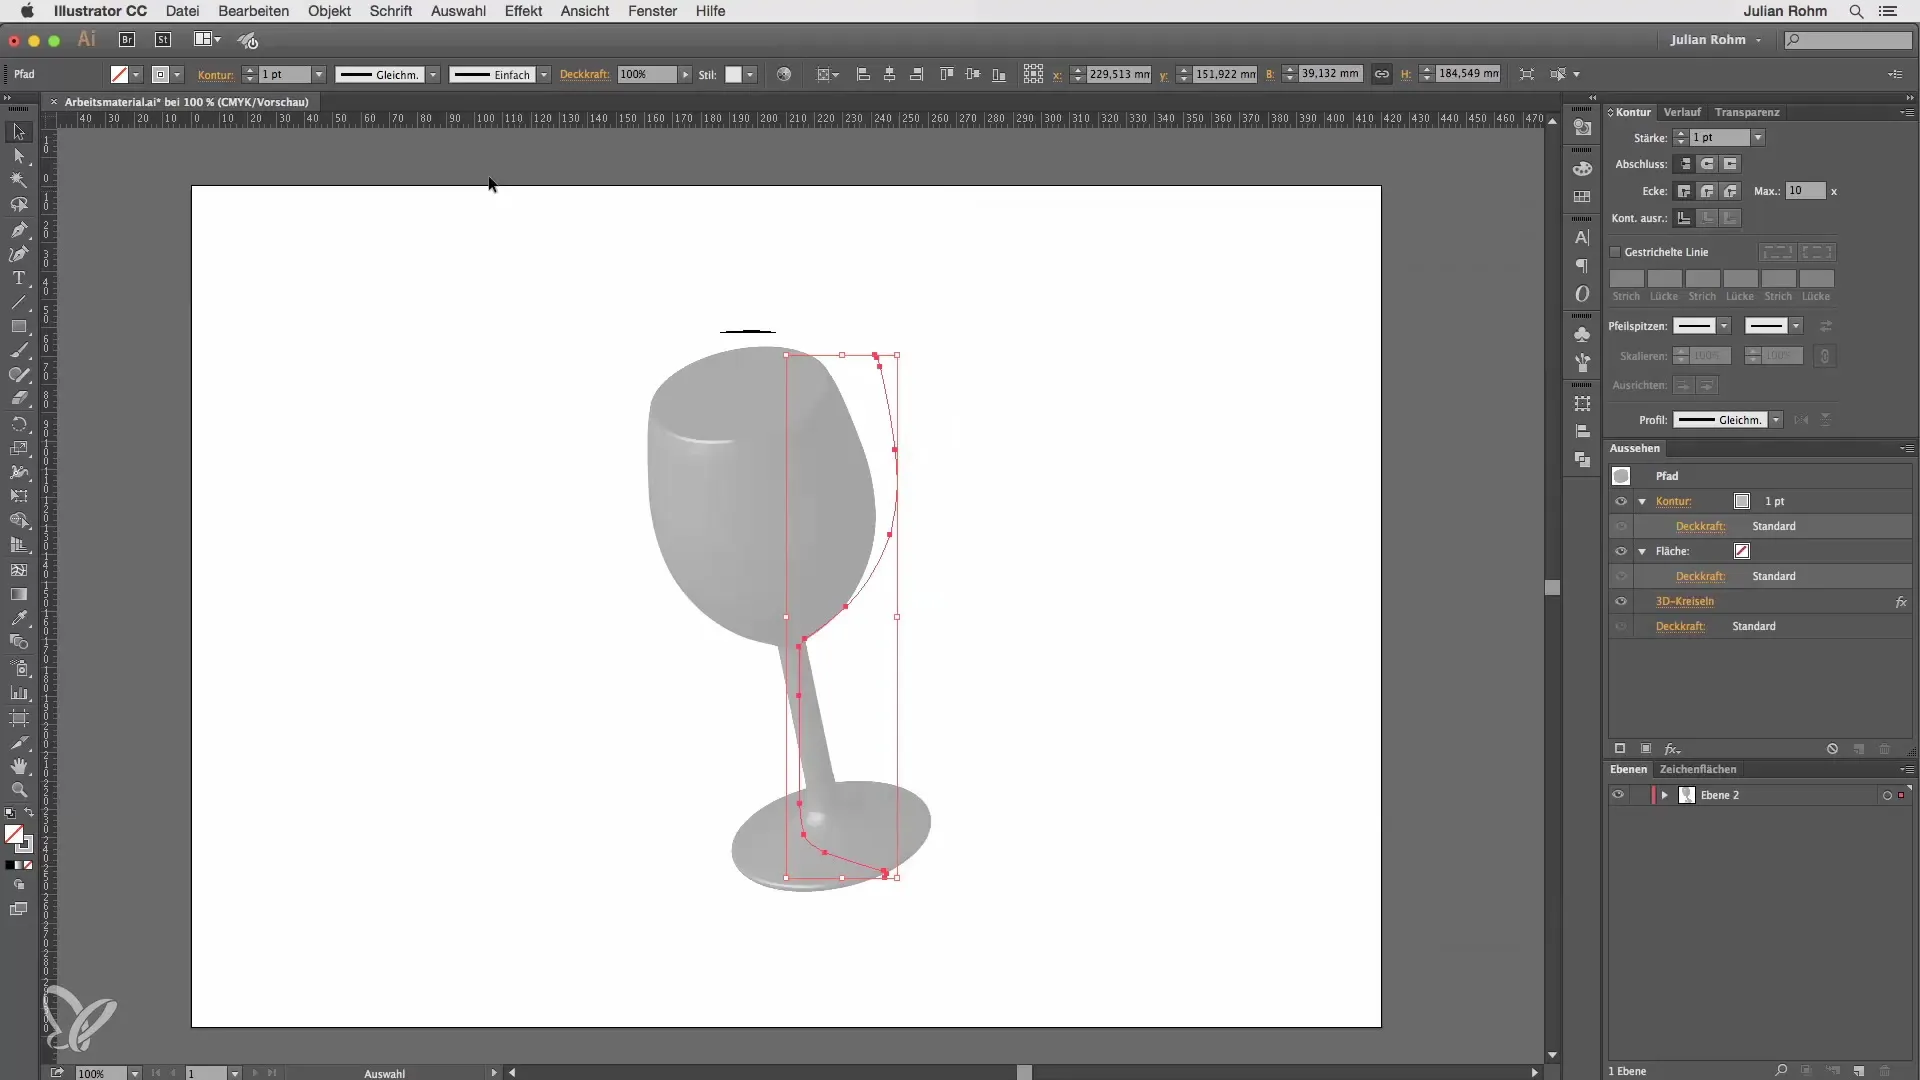This screenshot has width=1920, height=1080.
Task: Click the vertical scrollbar thumb of canvas
Action: (1552, 588)
